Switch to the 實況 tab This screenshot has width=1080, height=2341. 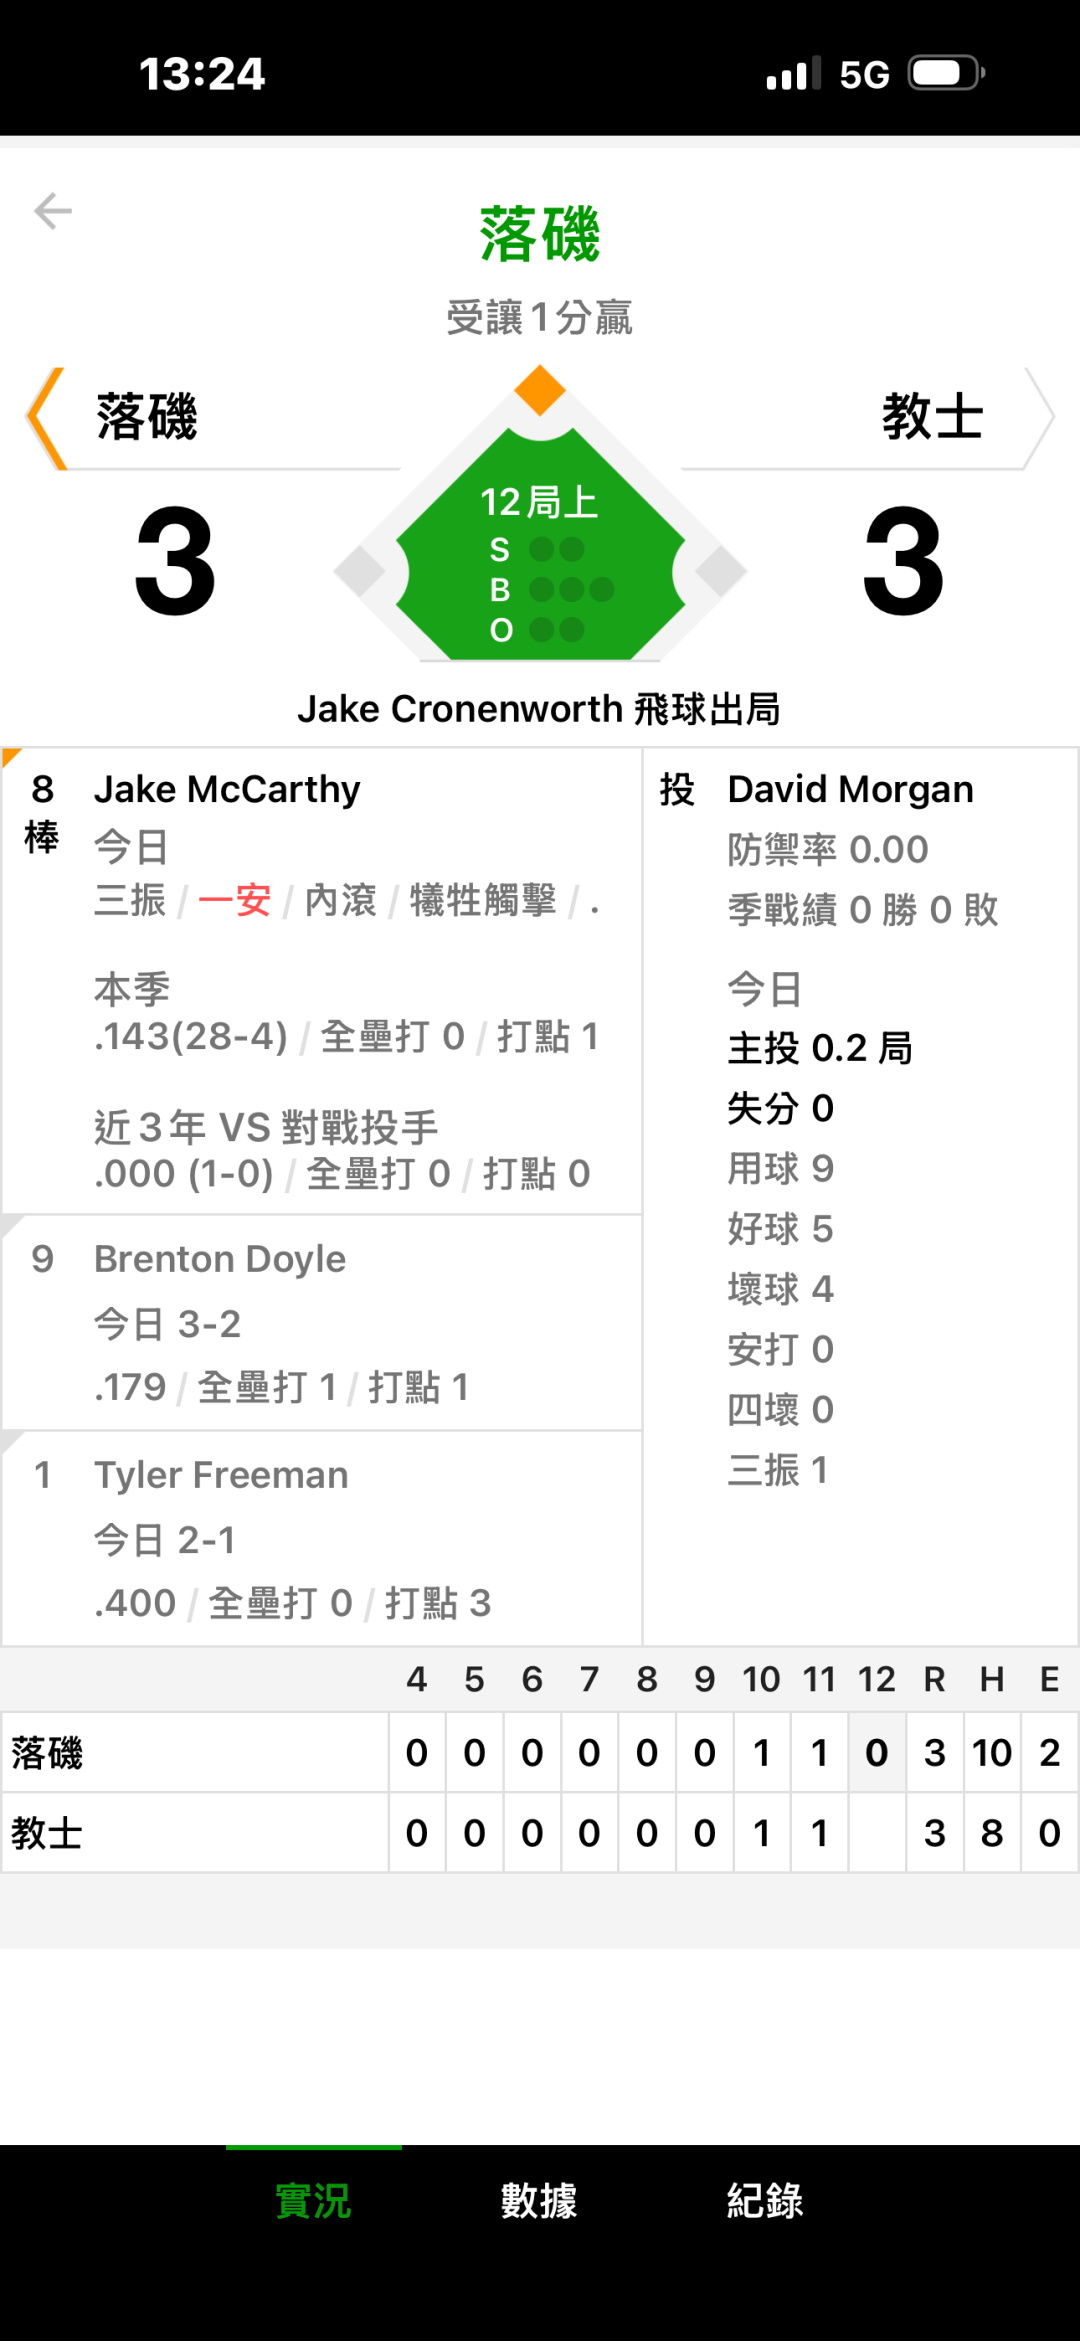click(313, 2201)
